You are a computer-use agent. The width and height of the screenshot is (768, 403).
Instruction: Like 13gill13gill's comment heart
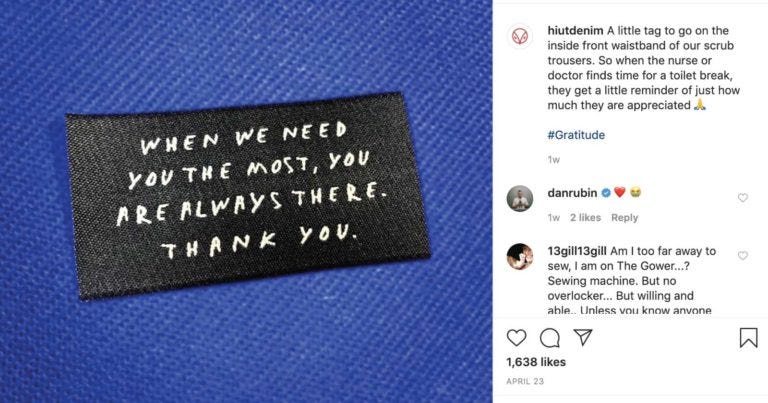coord(743,256)
